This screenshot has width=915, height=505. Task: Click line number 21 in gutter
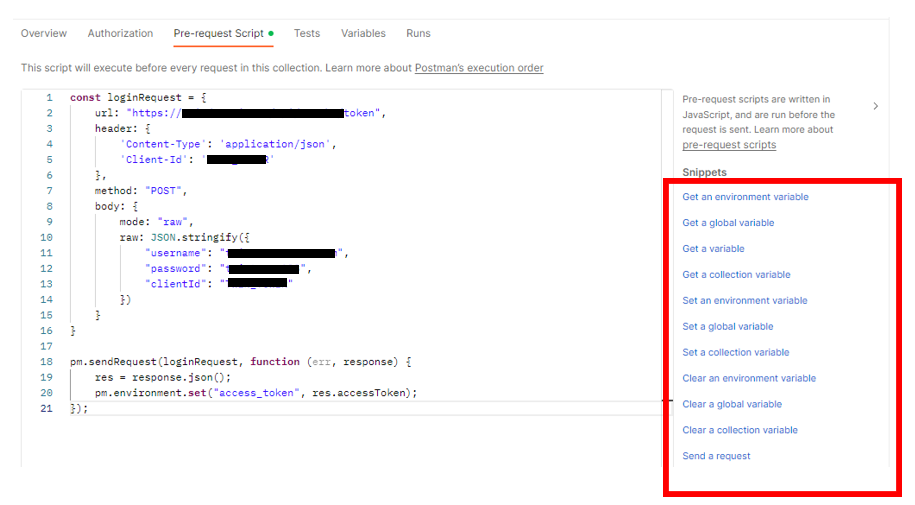[x=46, y=409]
